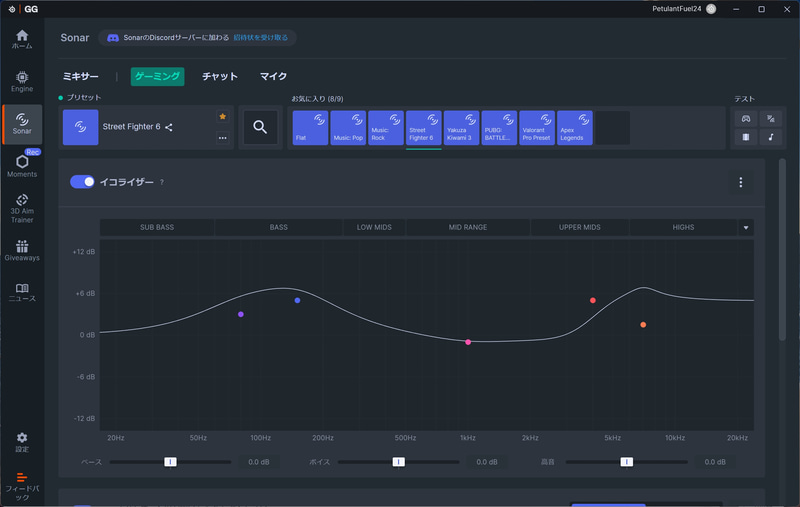
Task: Open the フィードバック feedback panel
Action: pos(22,487)
